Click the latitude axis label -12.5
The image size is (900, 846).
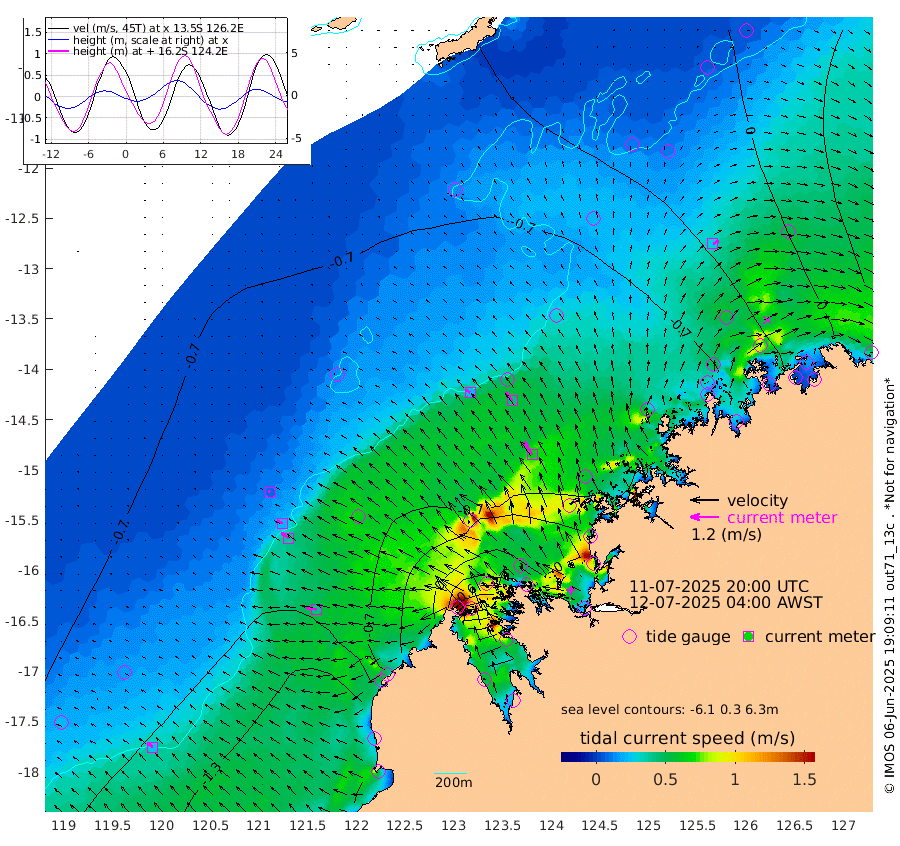(x=22, y=219)
